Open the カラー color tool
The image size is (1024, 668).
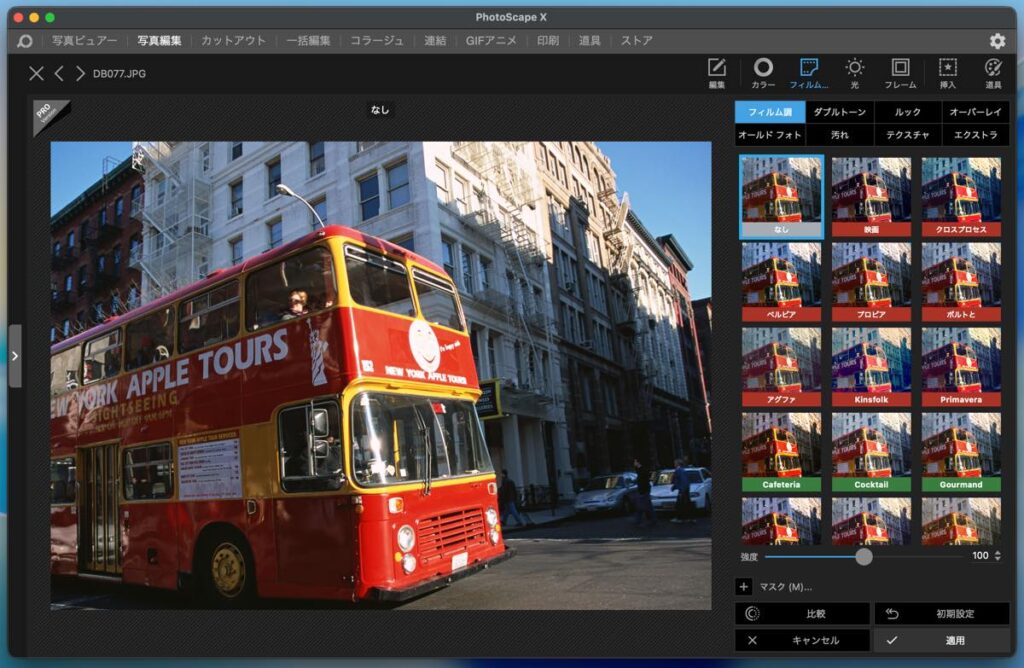coord(763,73)
